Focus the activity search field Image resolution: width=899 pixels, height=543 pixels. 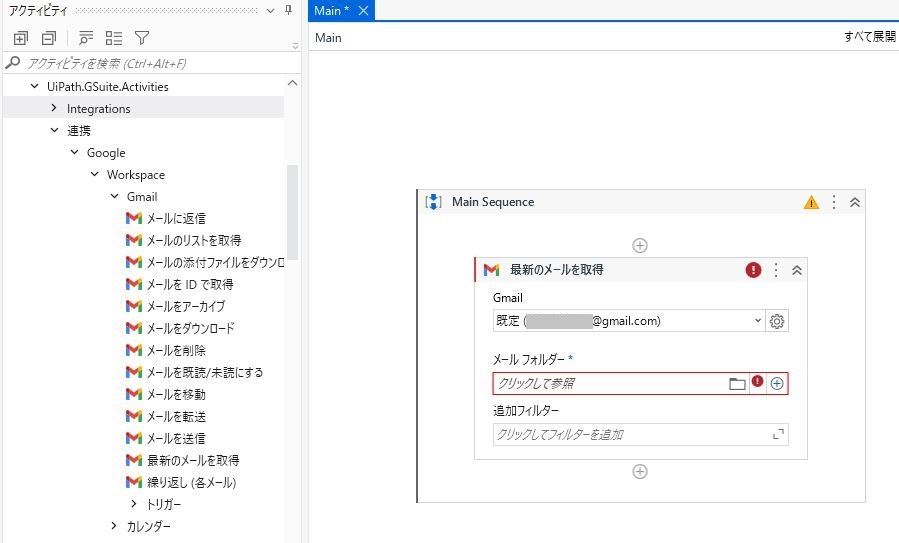point(152,63)
